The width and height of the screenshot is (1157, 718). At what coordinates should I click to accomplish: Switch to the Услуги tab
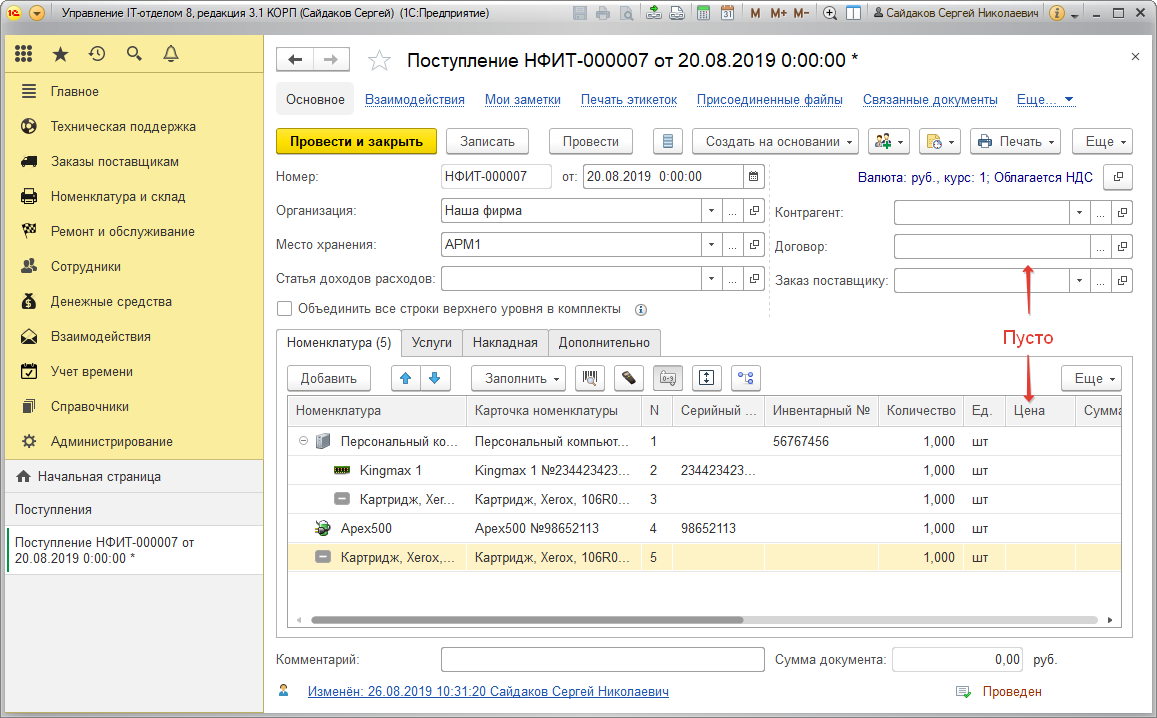pos(432,342)
